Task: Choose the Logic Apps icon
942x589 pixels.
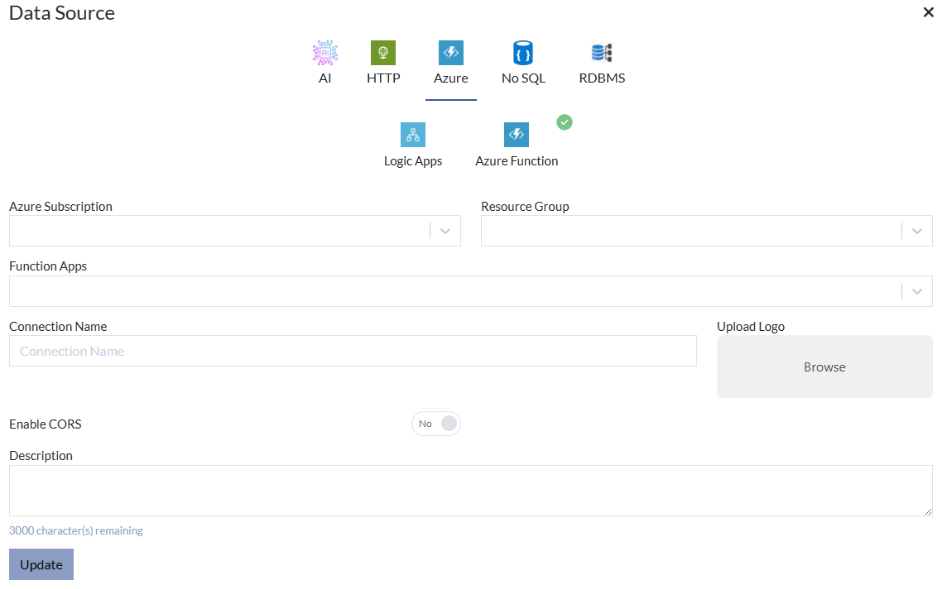Action: click(413, 135)
